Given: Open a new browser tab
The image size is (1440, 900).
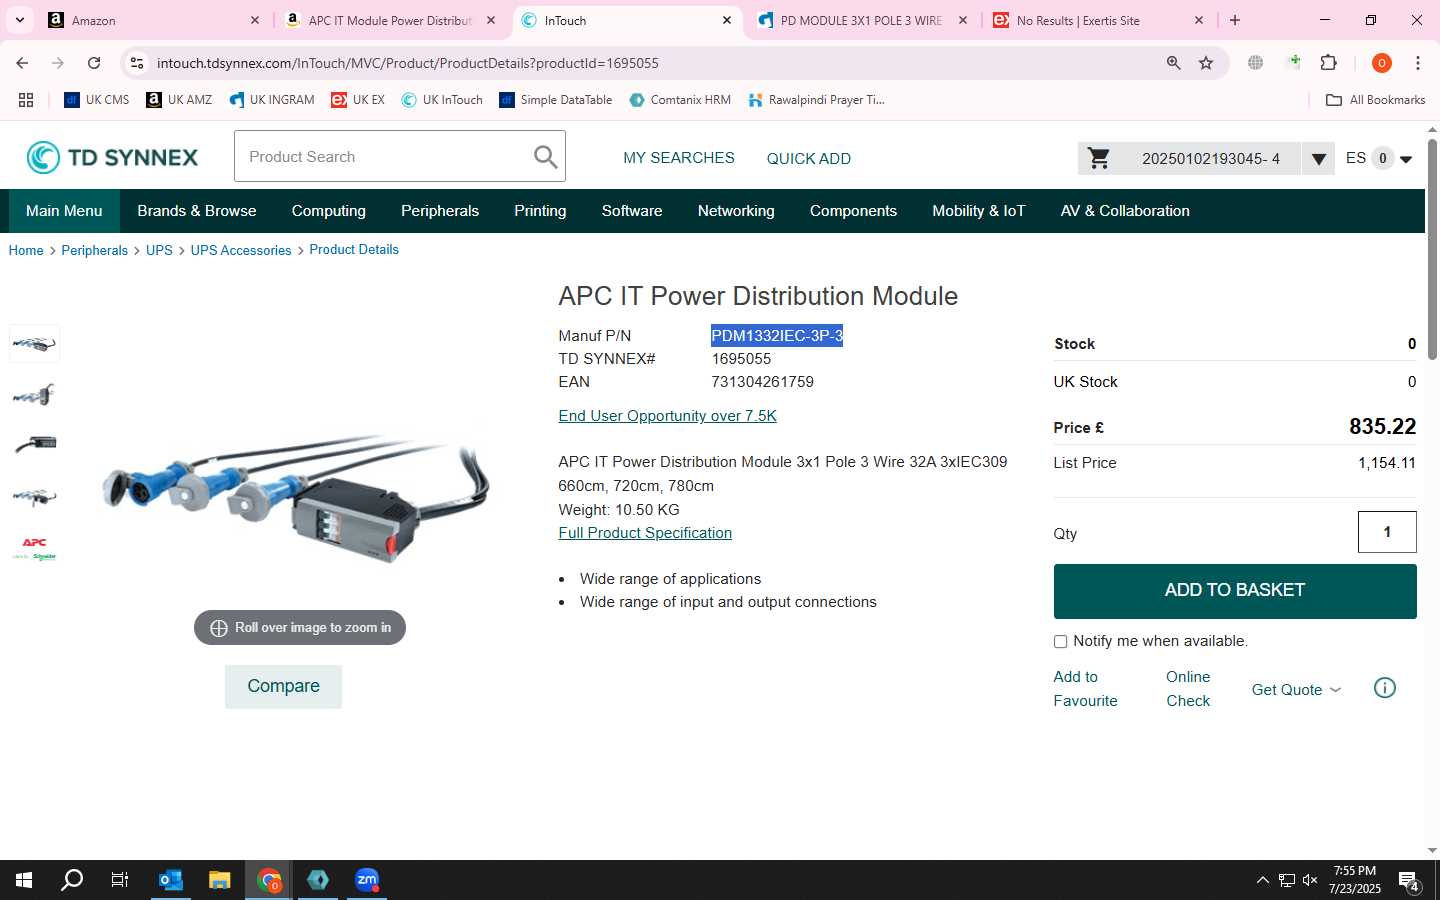Looking at the screenshot, I should click(x=1235, y=20).
